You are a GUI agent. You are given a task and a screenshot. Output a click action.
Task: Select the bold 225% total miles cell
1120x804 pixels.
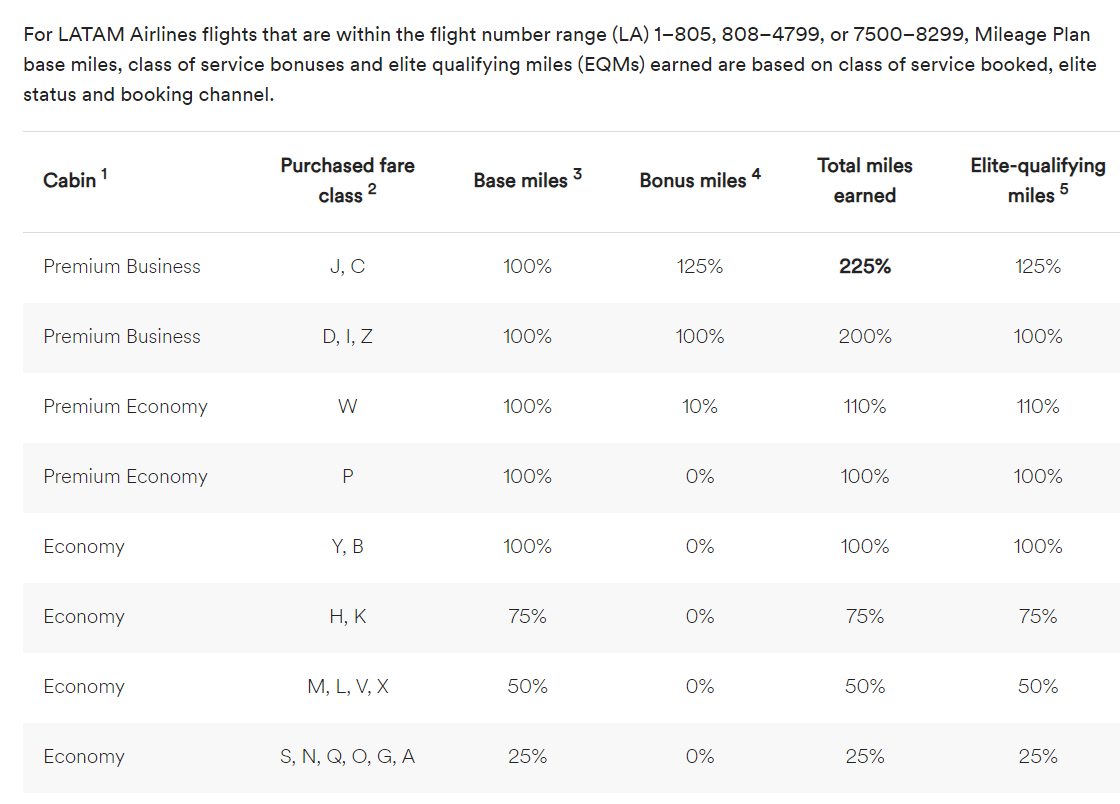tap(865, 267)
